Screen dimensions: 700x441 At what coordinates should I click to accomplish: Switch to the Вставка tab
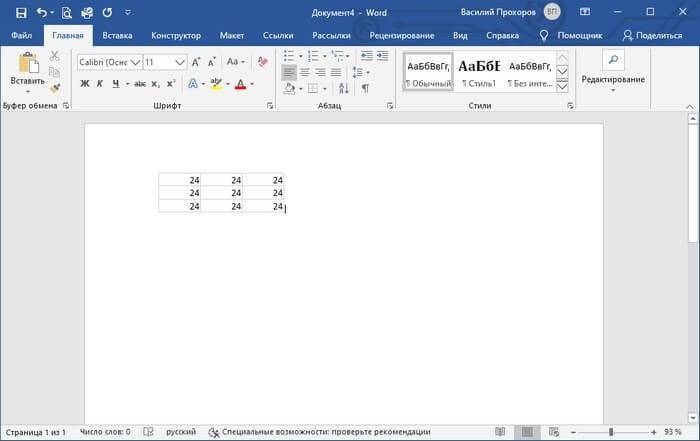pyautogui.click(x=117, y=35)
